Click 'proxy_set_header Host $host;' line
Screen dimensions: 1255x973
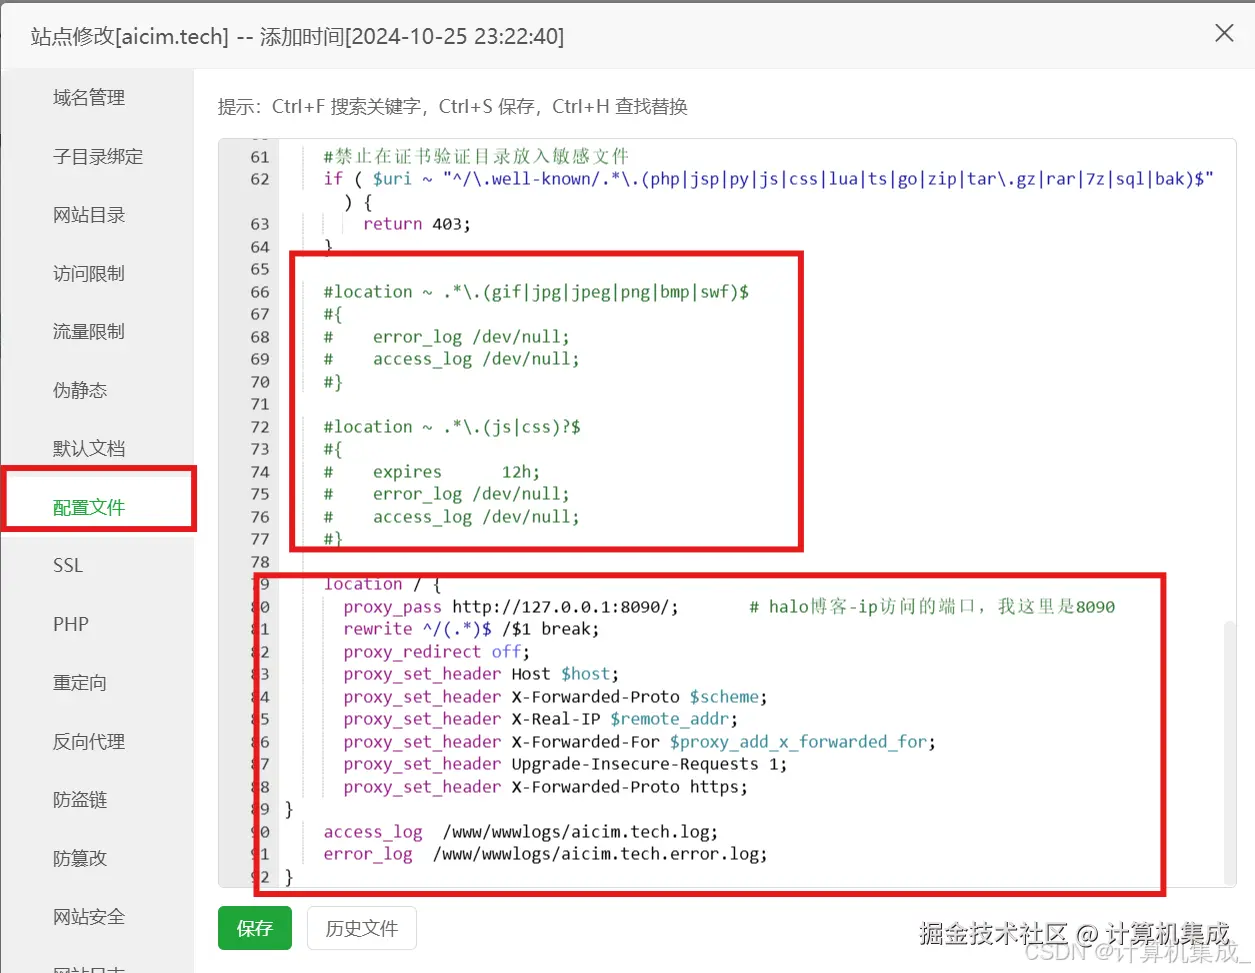point(481,674)
